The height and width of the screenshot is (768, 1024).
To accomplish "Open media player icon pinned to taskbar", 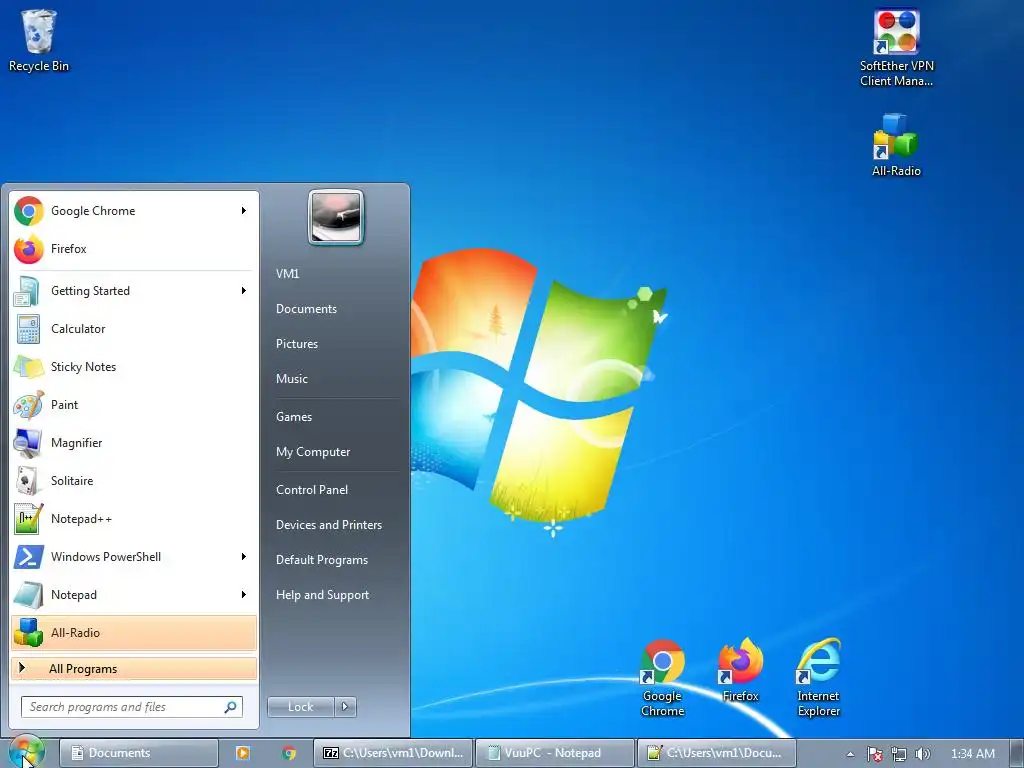I will tap(242, 753).
